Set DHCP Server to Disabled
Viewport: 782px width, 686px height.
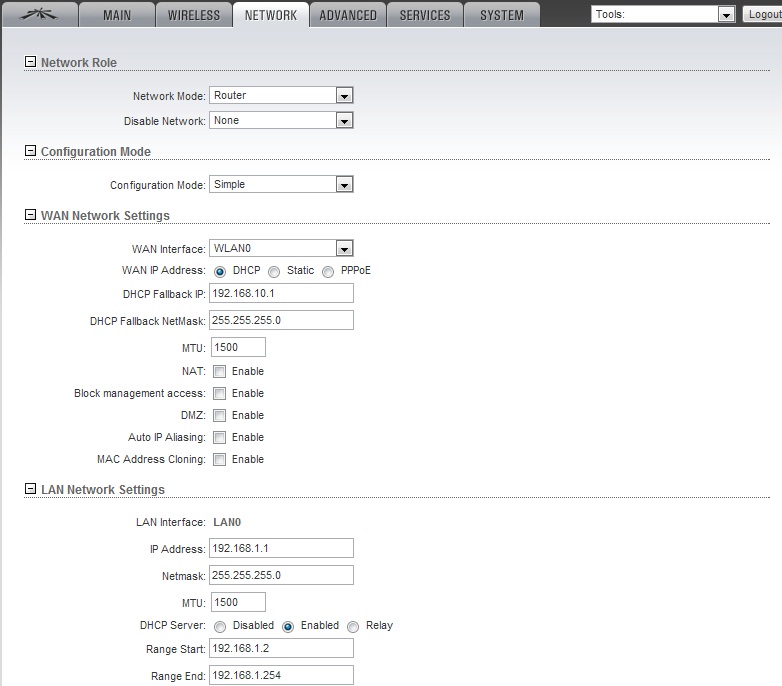[220, 626]
